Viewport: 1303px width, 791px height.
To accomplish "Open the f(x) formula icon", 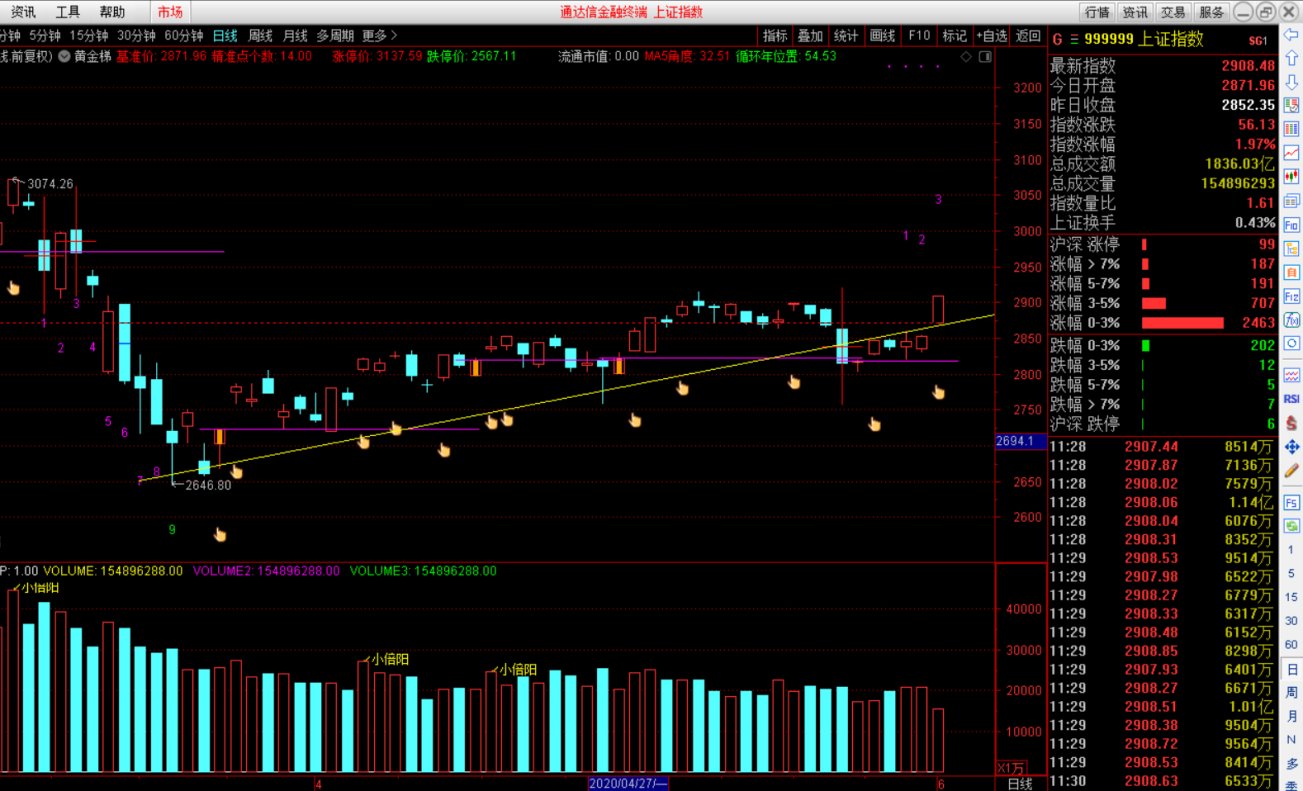I will coord(1292,320).
